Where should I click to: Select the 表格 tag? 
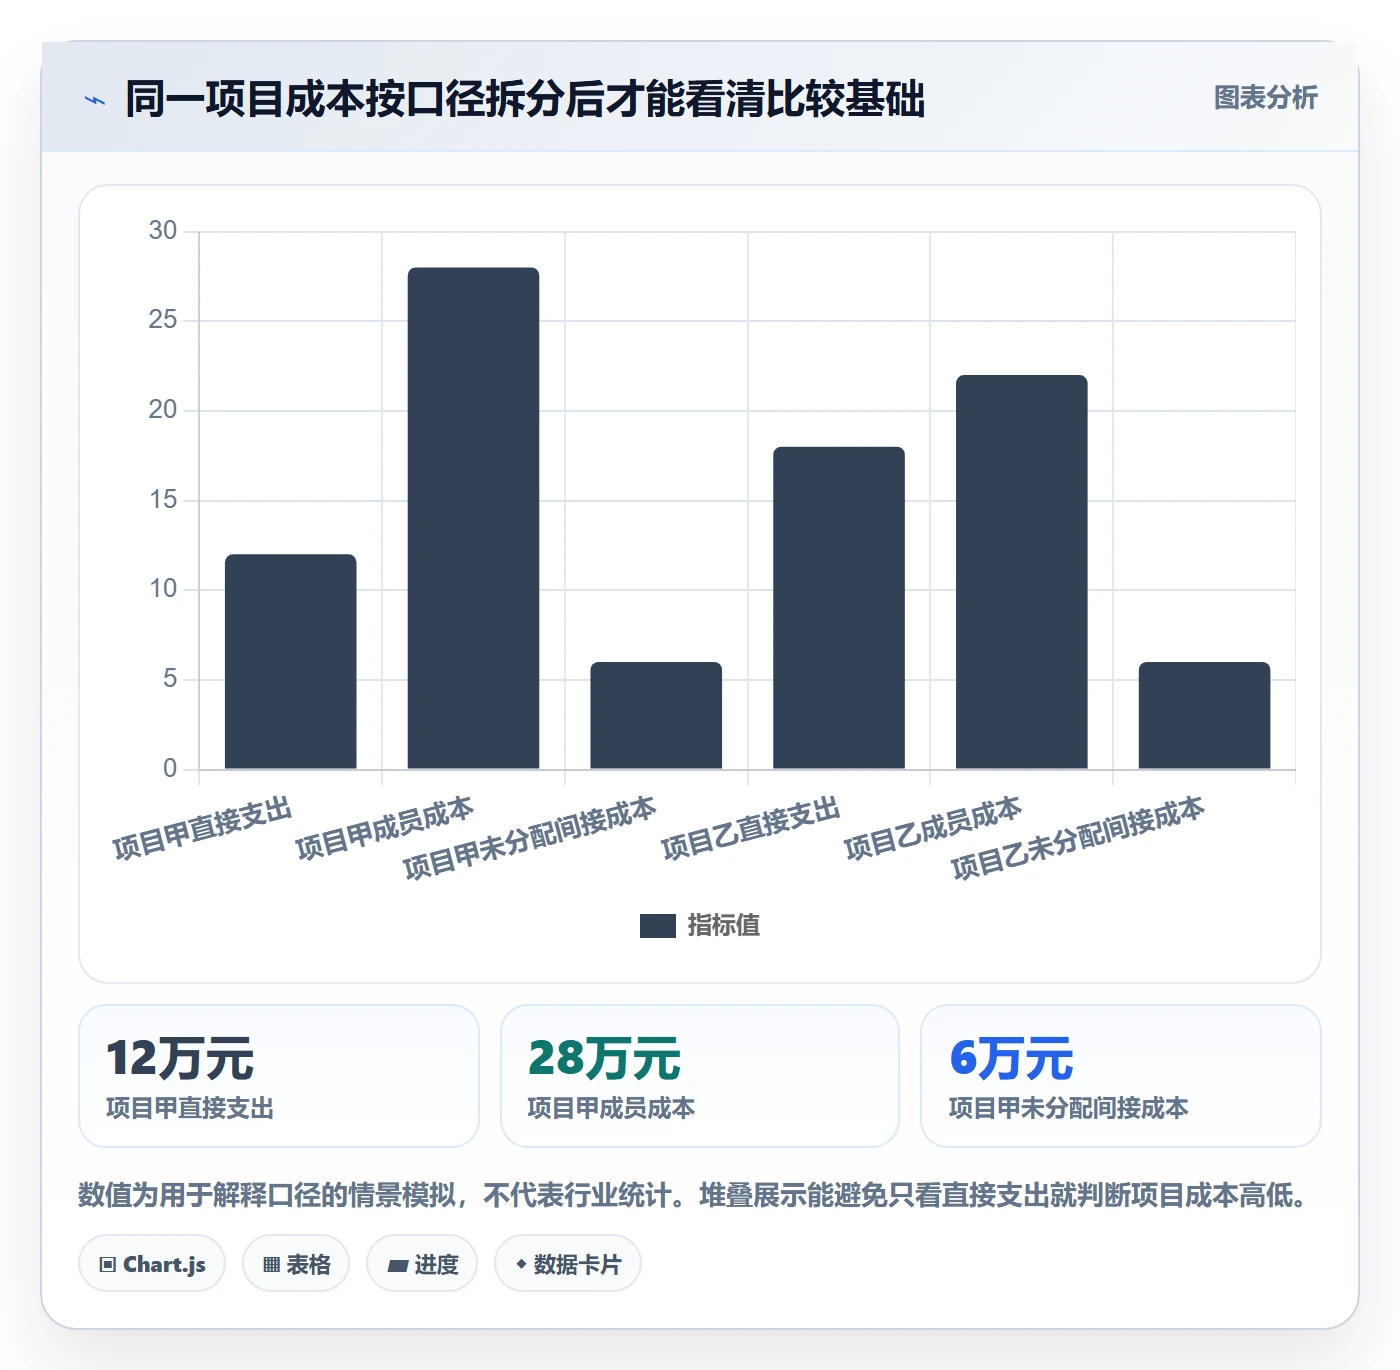(x=296, y=1264)
